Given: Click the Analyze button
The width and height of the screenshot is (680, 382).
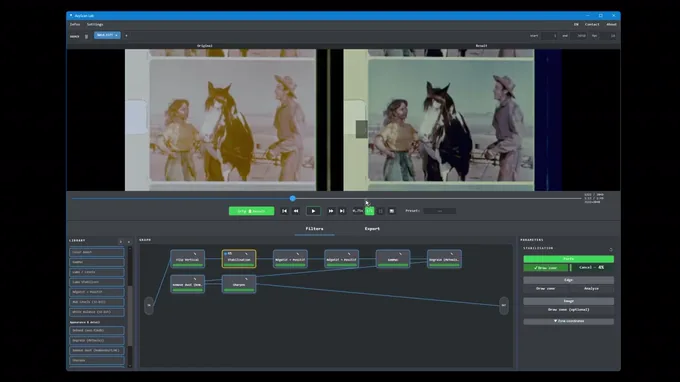Looking at the screenshot, I should (592, 289).
